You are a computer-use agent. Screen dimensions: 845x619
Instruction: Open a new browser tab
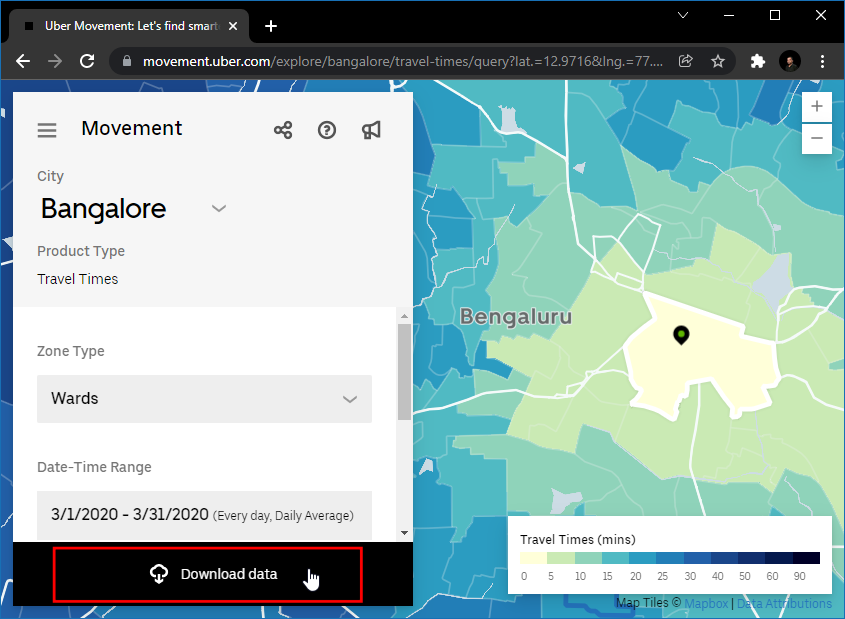tap(271, 26)
